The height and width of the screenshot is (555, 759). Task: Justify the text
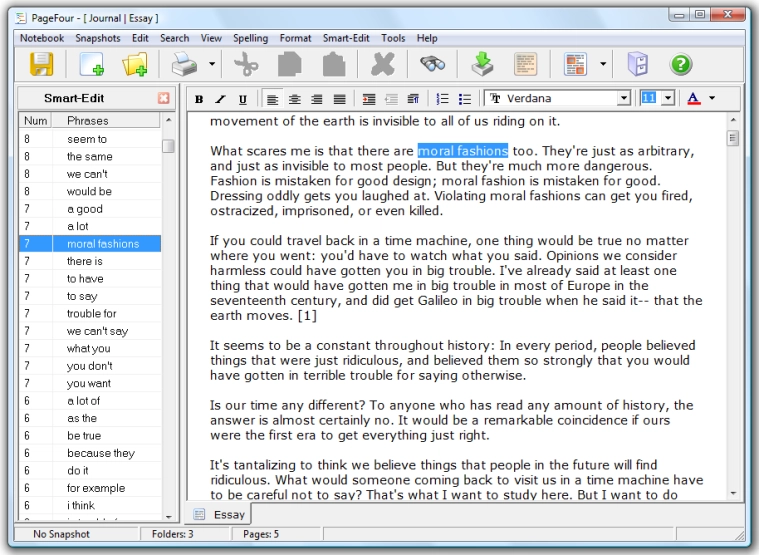339,99
